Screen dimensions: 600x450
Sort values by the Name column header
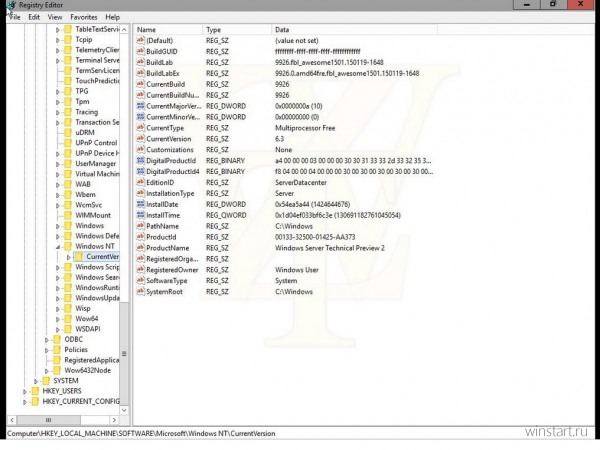point(165,30)
